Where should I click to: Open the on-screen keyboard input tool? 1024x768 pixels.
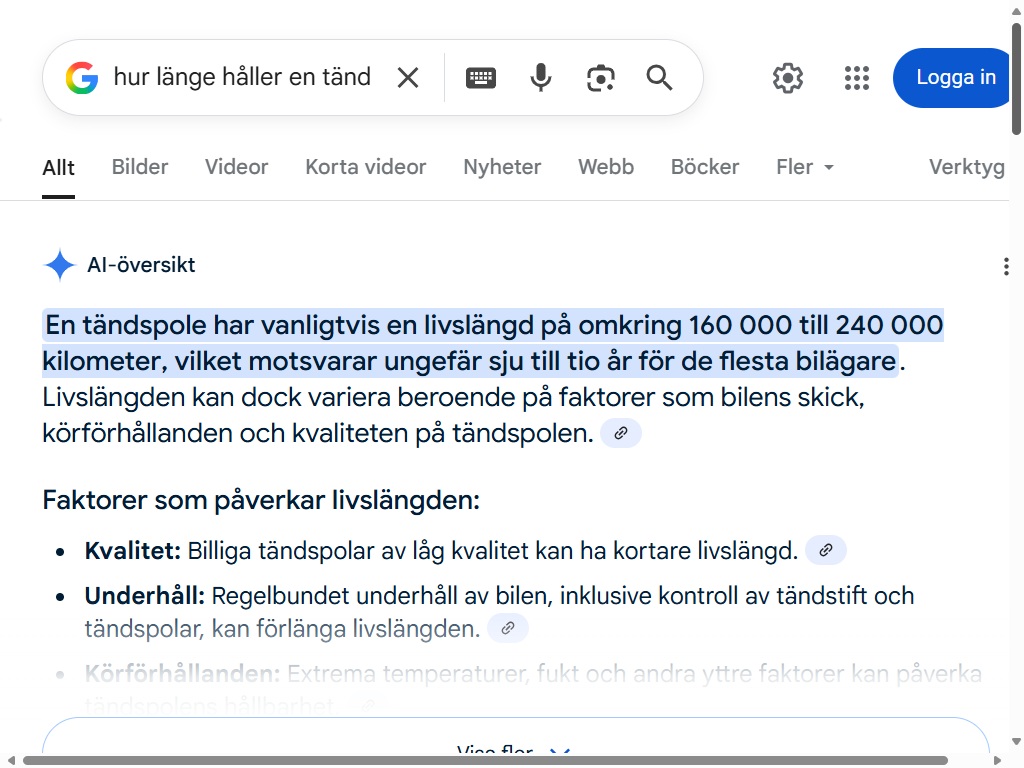(481, 78)
